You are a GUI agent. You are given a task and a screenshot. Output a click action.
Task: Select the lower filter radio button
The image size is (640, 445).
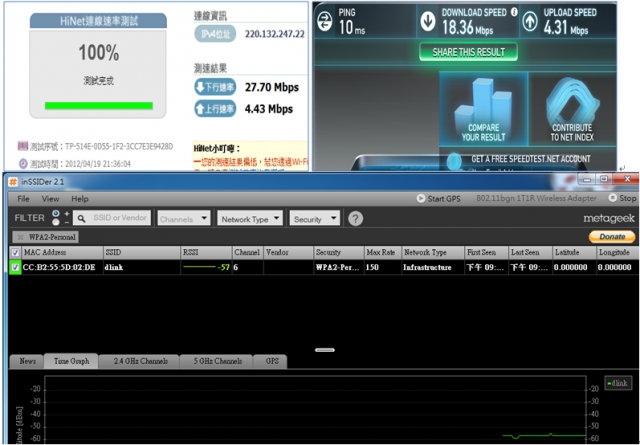56,222
